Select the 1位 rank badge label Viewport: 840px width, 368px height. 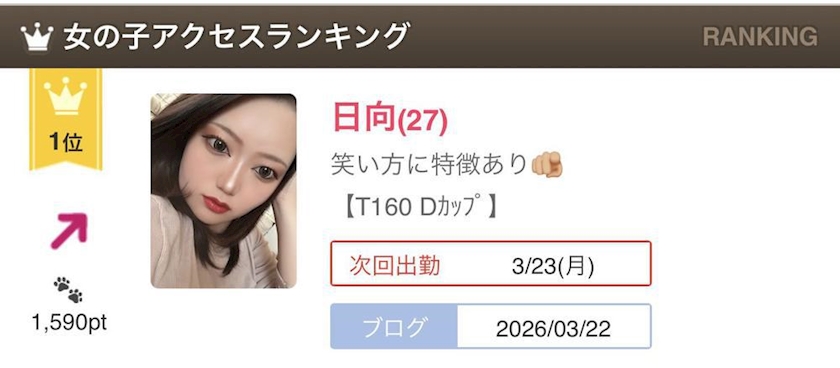[65, 141]
